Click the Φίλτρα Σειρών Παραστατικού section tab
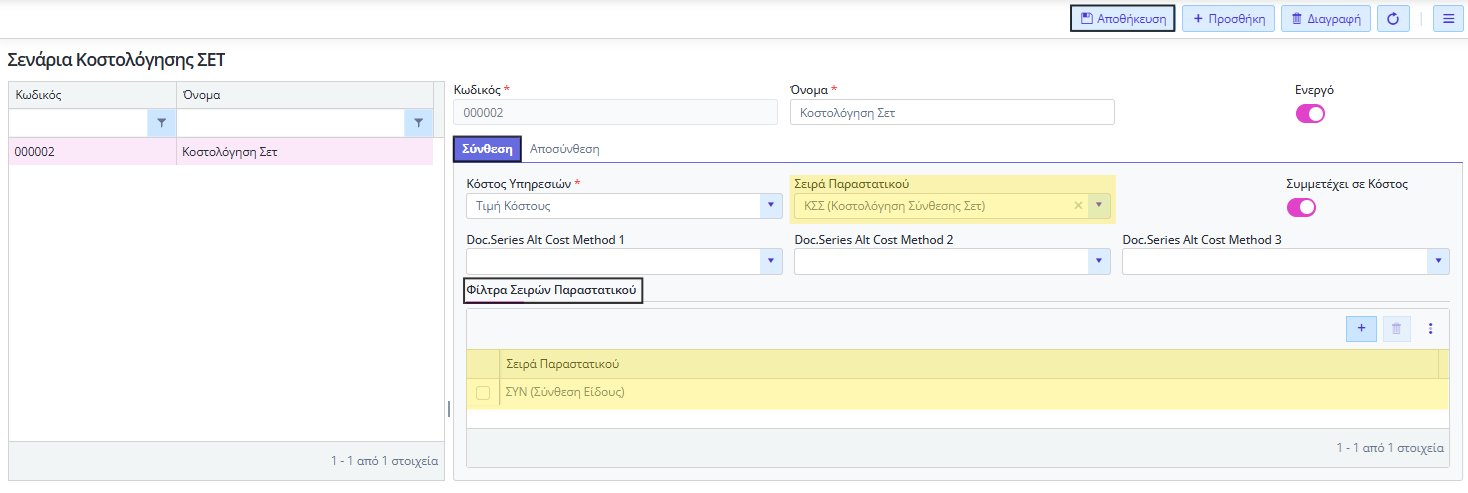 pyautogui.click(x=554, y=290)
